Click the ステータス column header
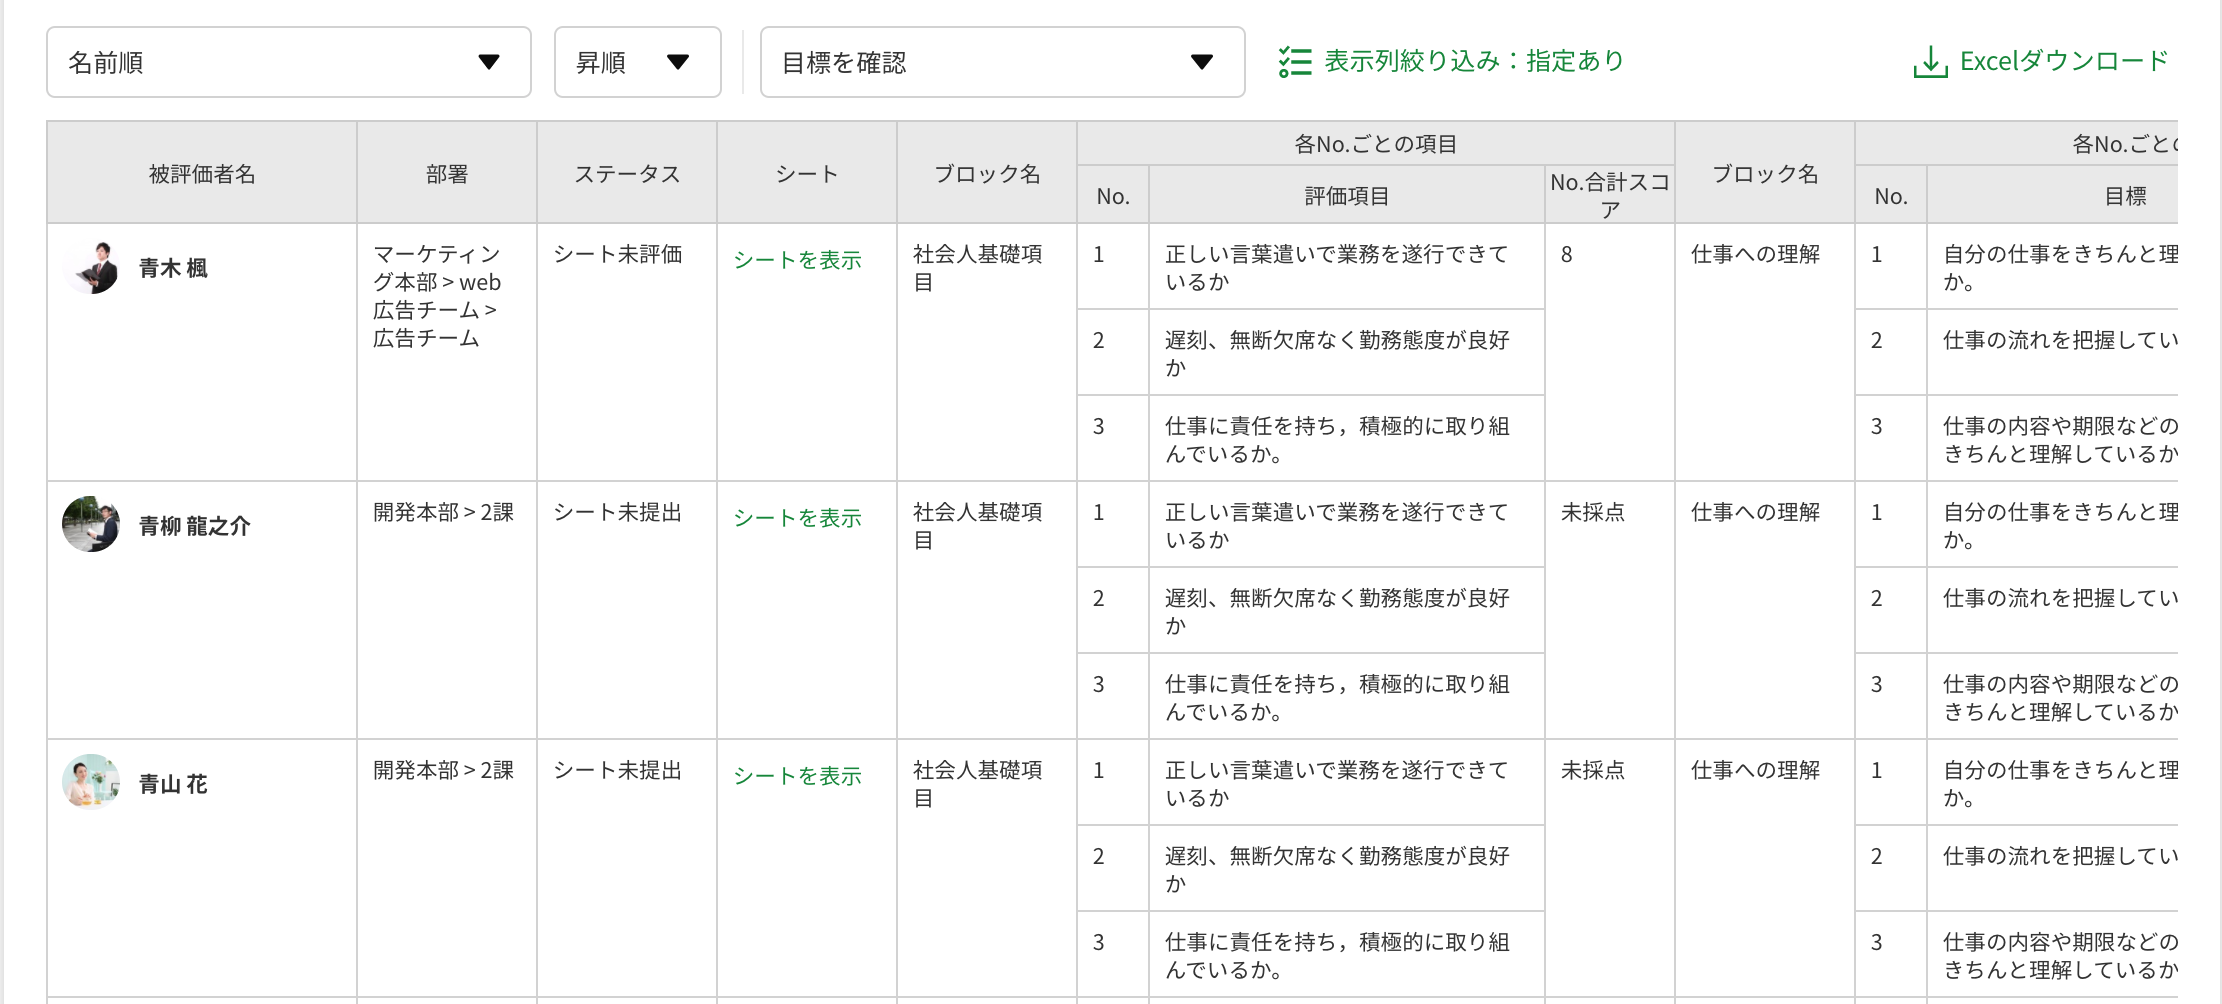2222x1004 pixels. coord(626,172)
